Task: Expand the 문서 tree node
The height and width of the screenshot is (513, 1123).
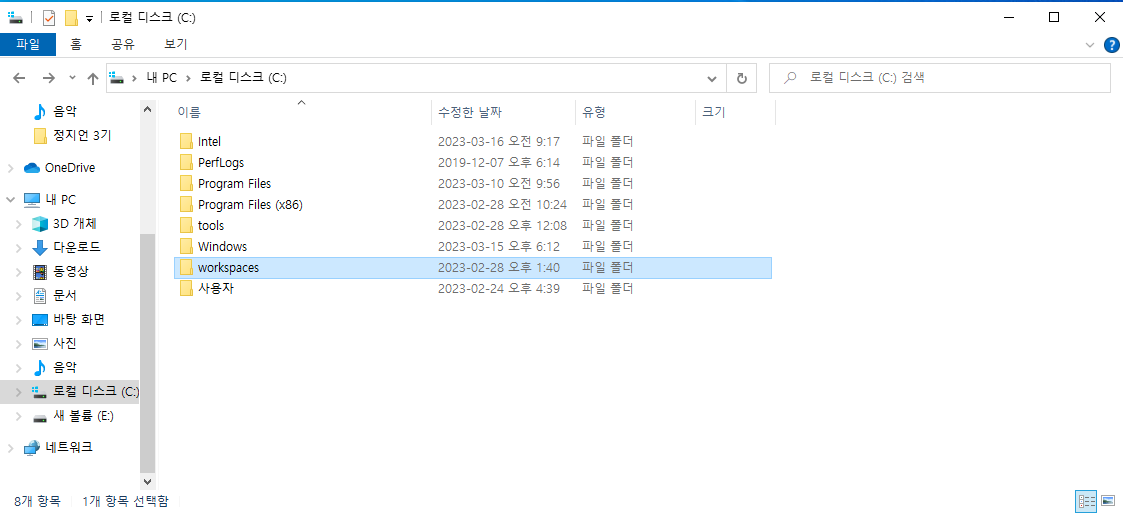Action: pos(19,295)
